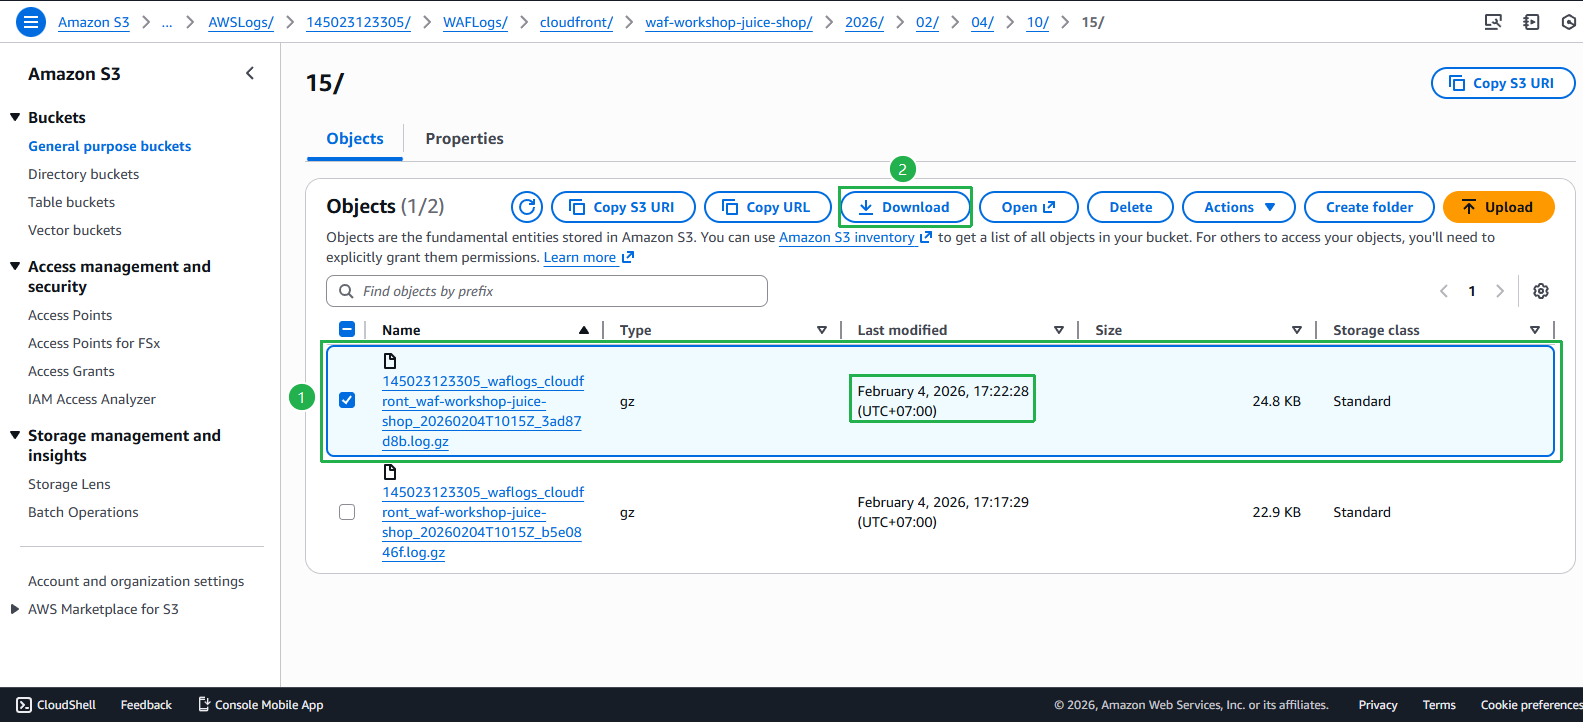Open the b5e0846f.log.gz object link
This screenshot has height=722, width=1583.
click(483, 522)
